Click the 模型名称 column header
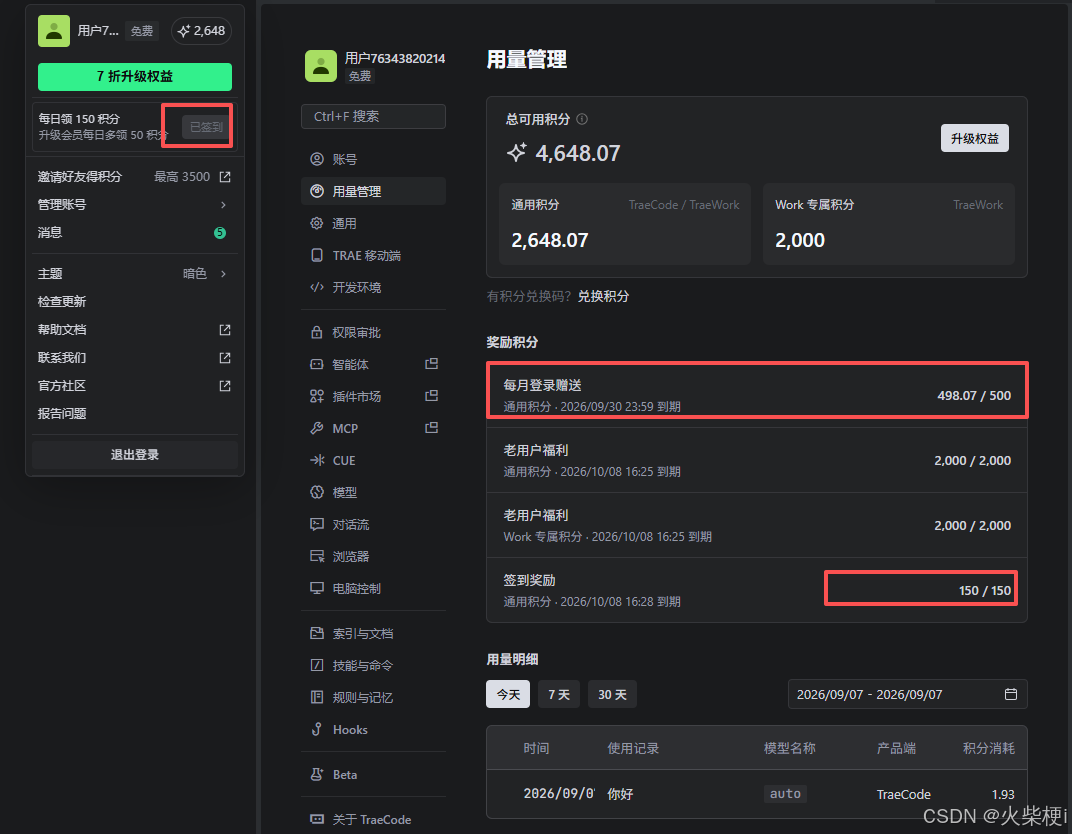Viewport: 1072px width, 834px height. coord(790,748)
